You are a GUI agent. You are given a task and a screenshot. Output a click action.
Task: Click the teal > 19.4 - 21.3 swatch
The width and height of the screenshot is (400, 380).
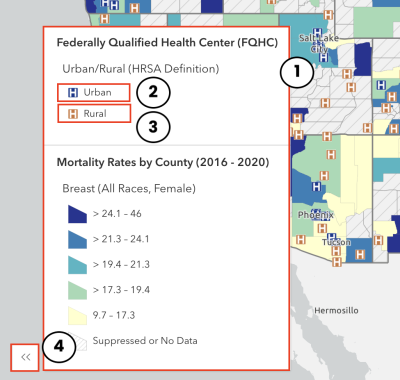(77, 265)
